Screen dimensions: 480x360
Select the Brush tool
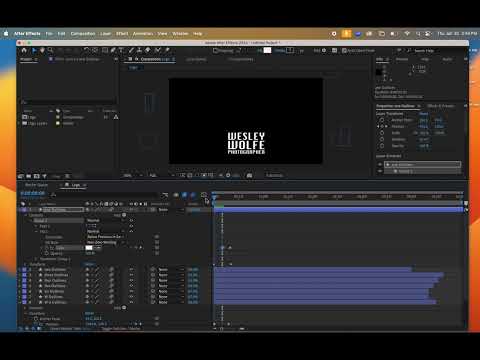131,50
